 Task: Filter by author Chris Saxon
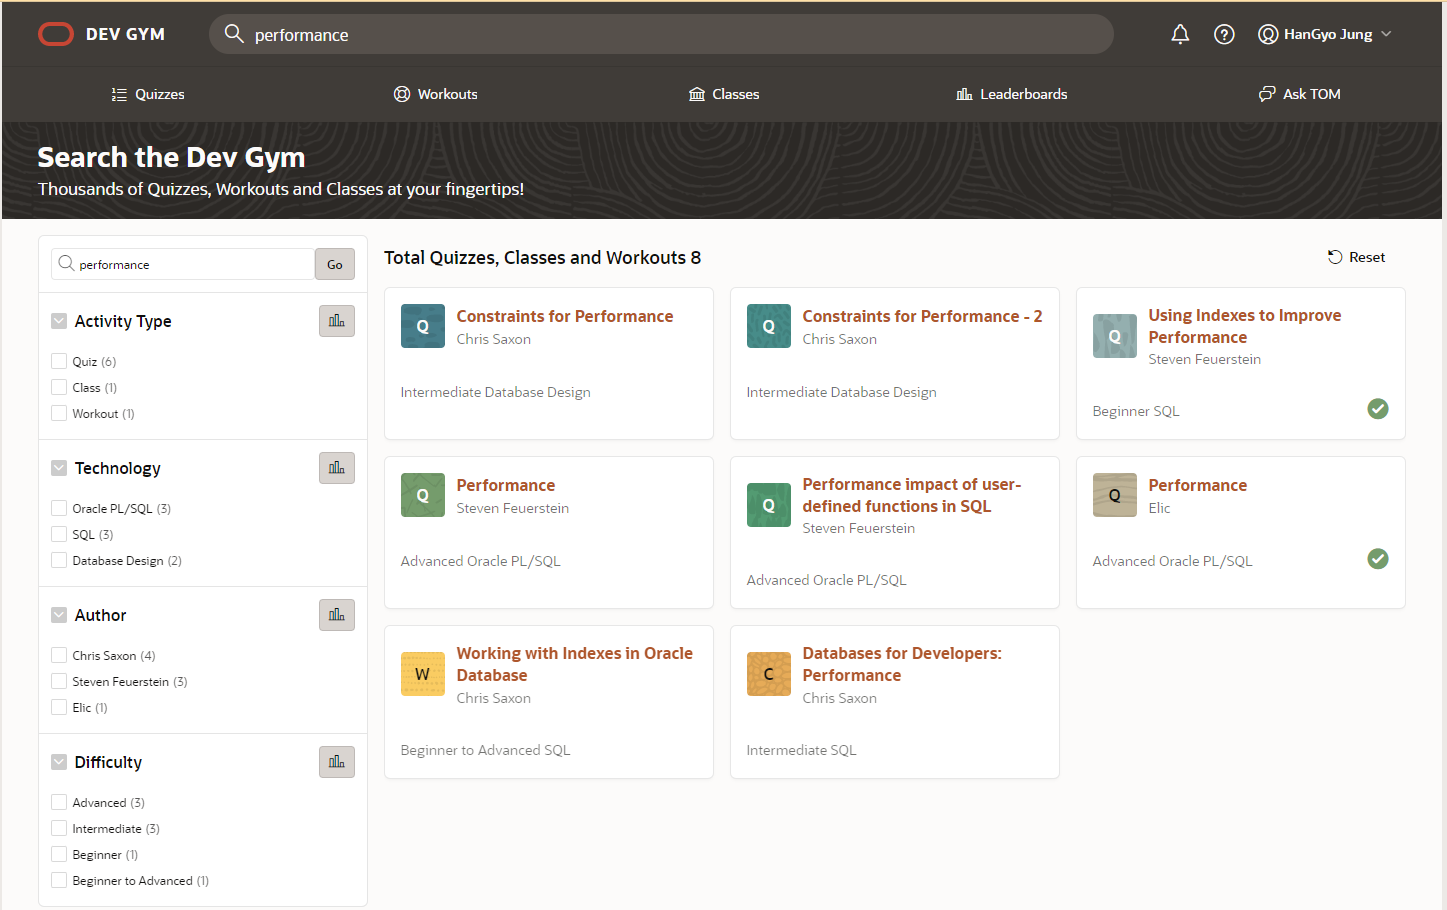[59, 655]
